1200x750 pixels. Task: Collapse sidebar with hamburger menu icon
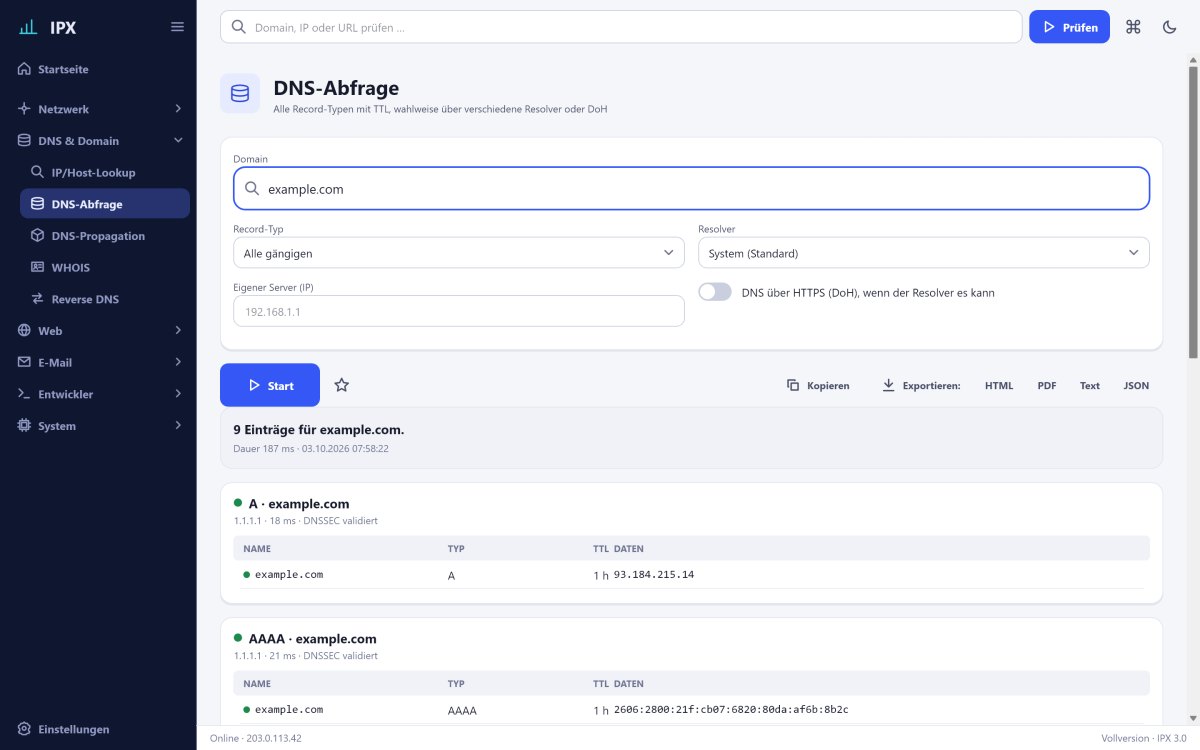[177, 27]
